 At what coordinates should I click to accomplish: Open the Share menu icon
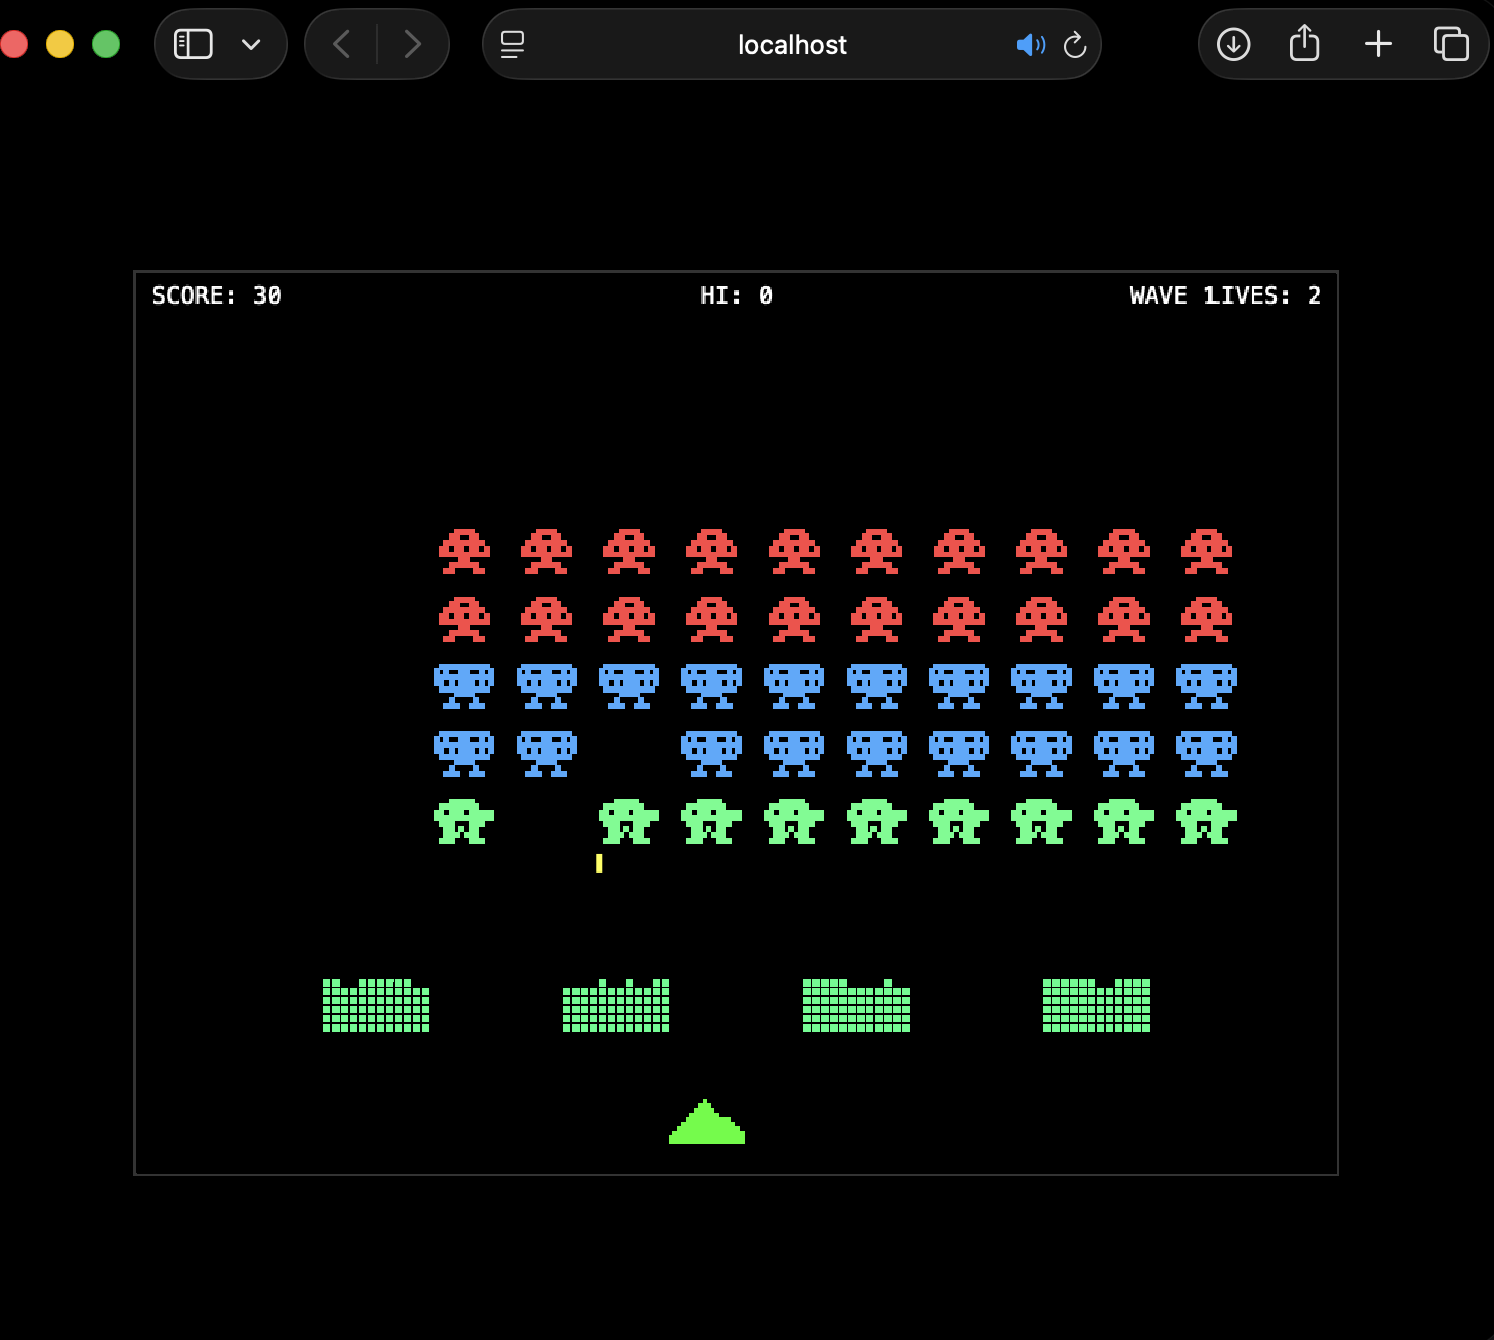1305,43
